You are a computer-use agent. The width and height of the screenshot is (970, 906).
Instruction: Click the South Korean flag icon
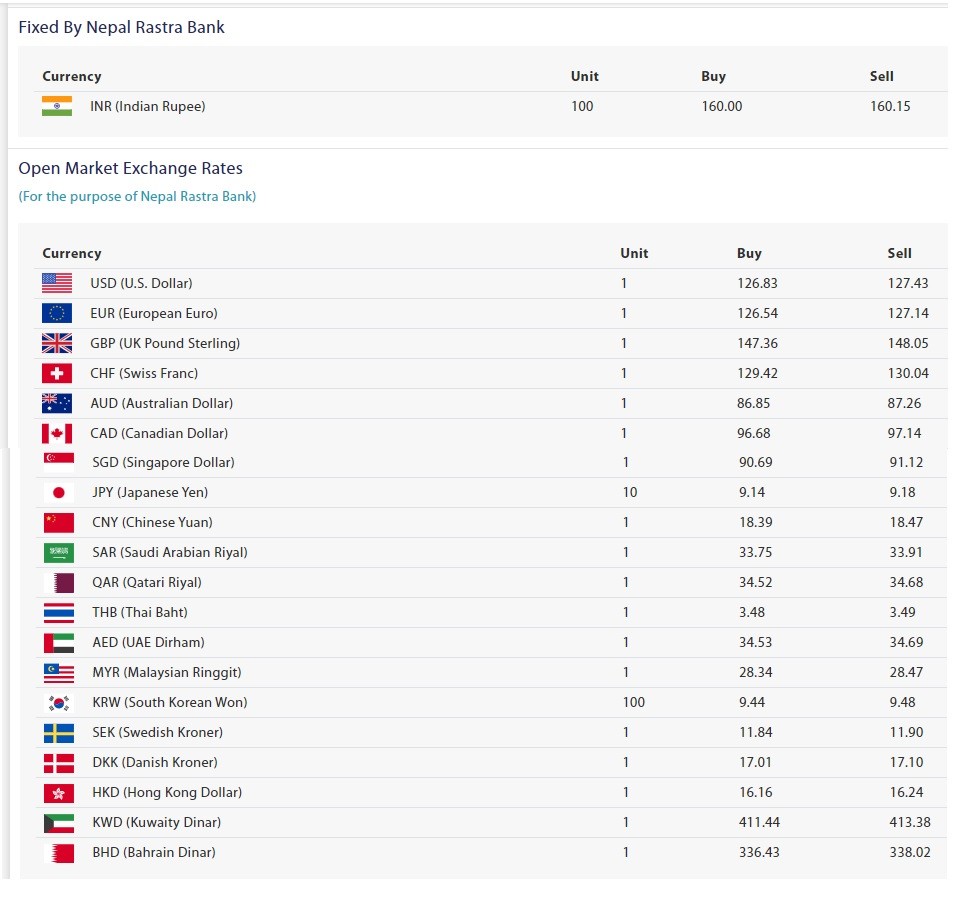pyautogui.click(x=59, y=702)
